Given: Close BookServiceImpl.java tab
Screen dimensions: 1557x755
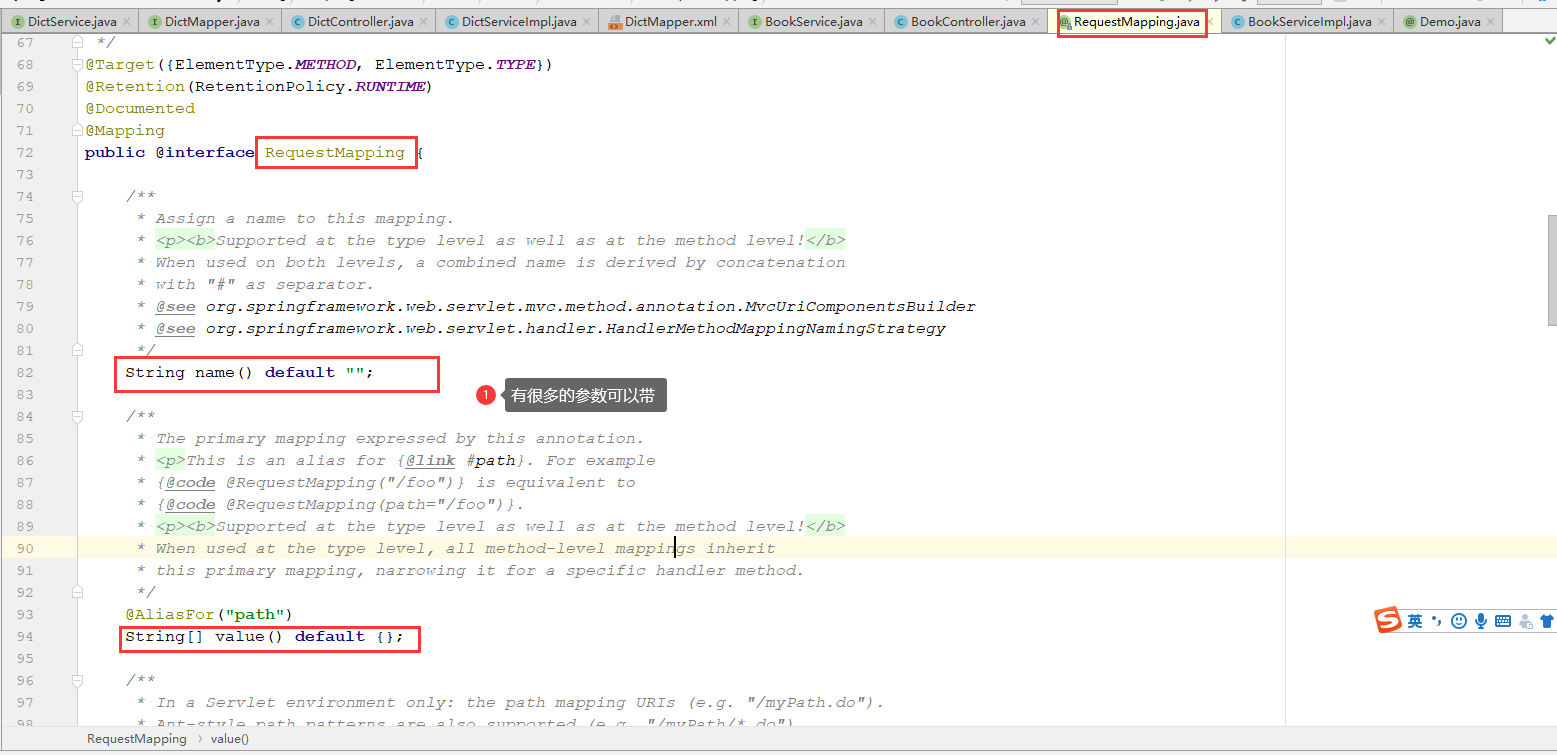Looking at the screenshot, I should (1382, 21).
